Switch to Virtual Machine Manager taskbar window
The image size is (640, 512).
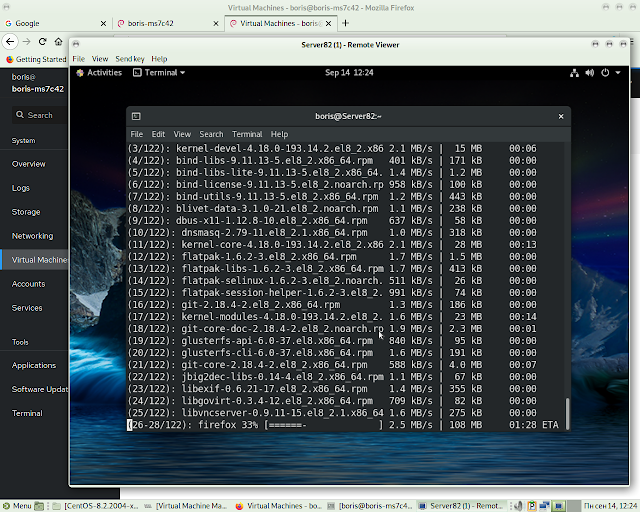click(x=186, y=506)
